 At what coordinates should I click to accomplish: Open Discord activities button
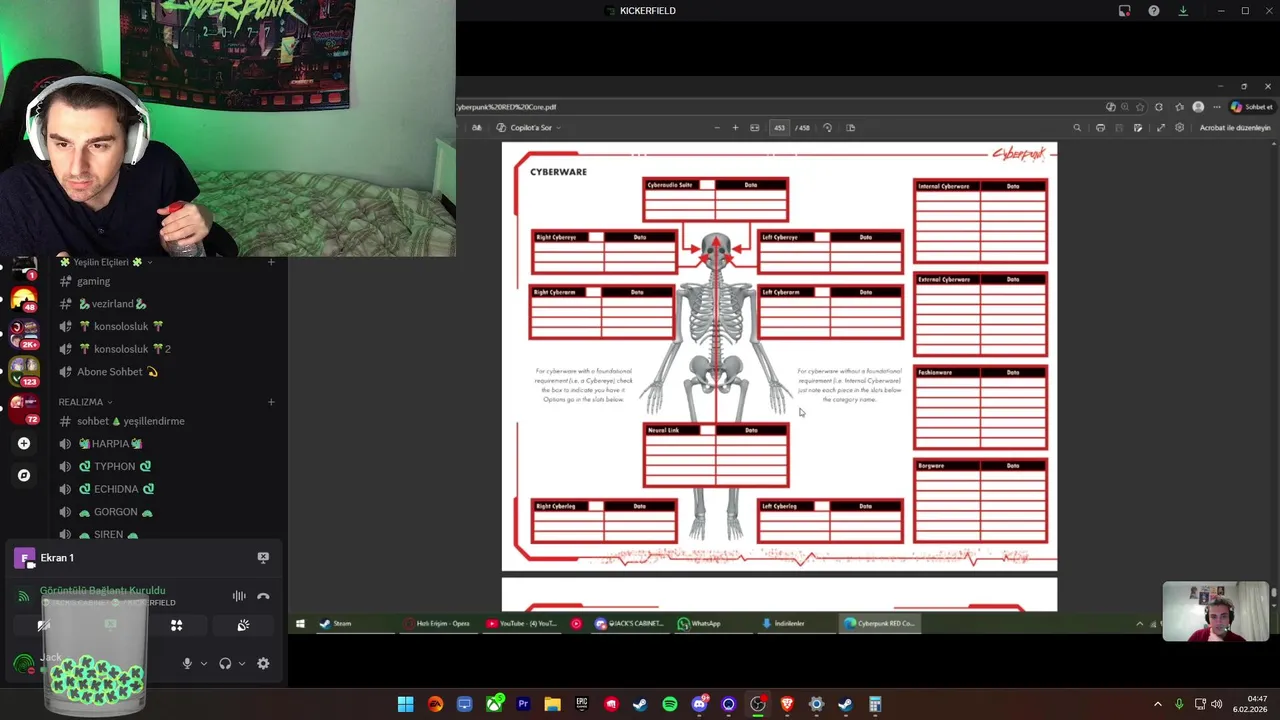point(176,626)
